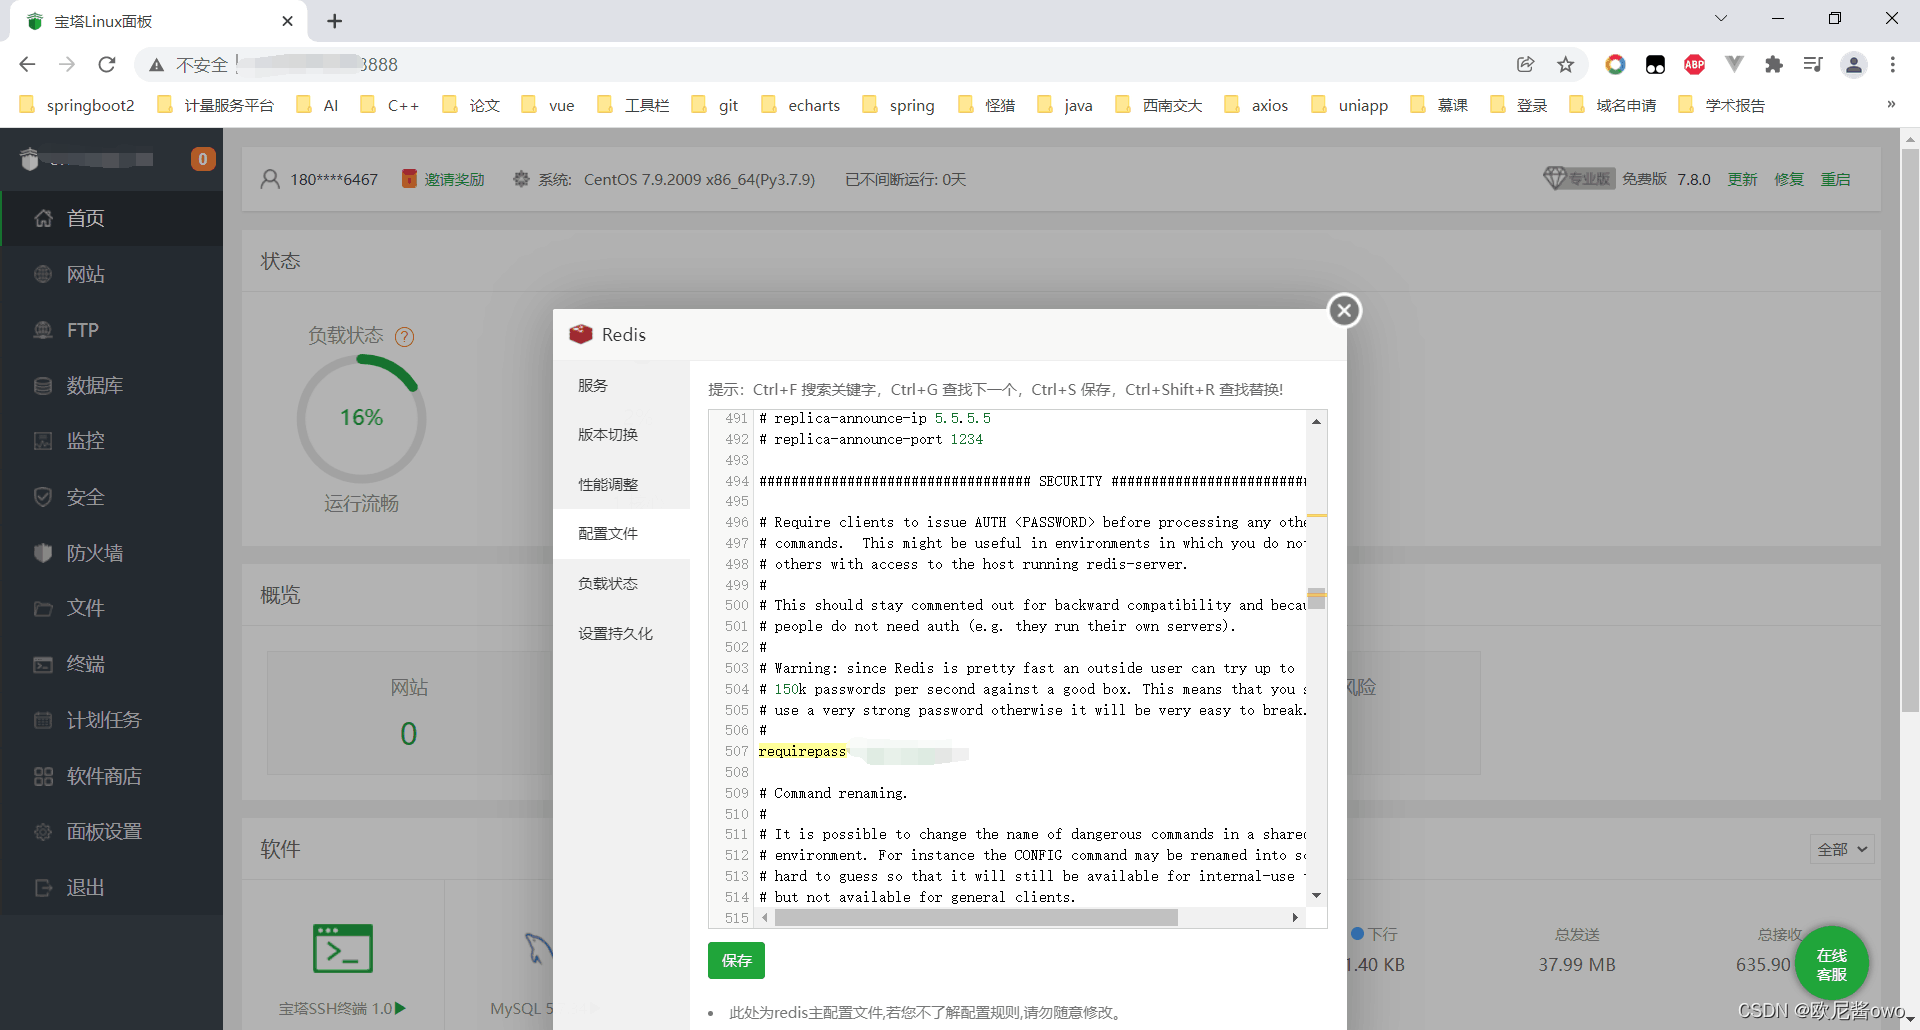Viewport: 1920px width, 1030px height.
Task: Click the browser reload icon
Action: click(x=107, y=64)
